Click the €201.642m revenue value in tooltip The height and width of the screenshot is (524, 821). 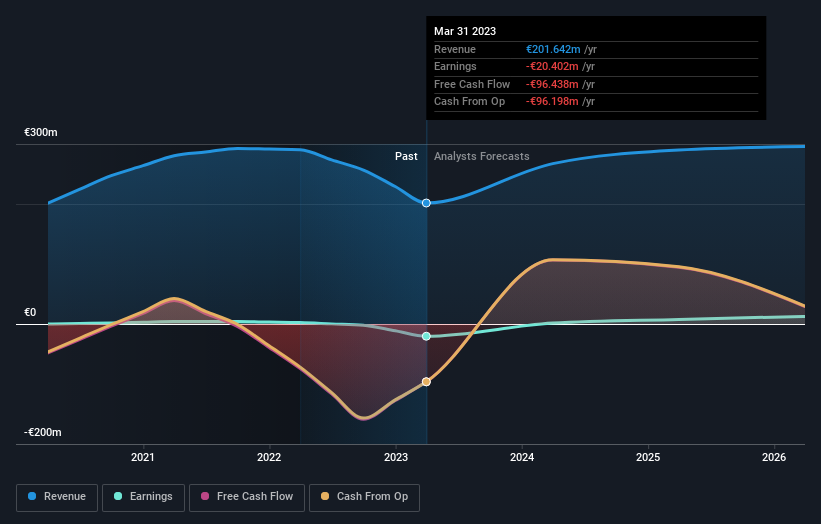(553, 49)
